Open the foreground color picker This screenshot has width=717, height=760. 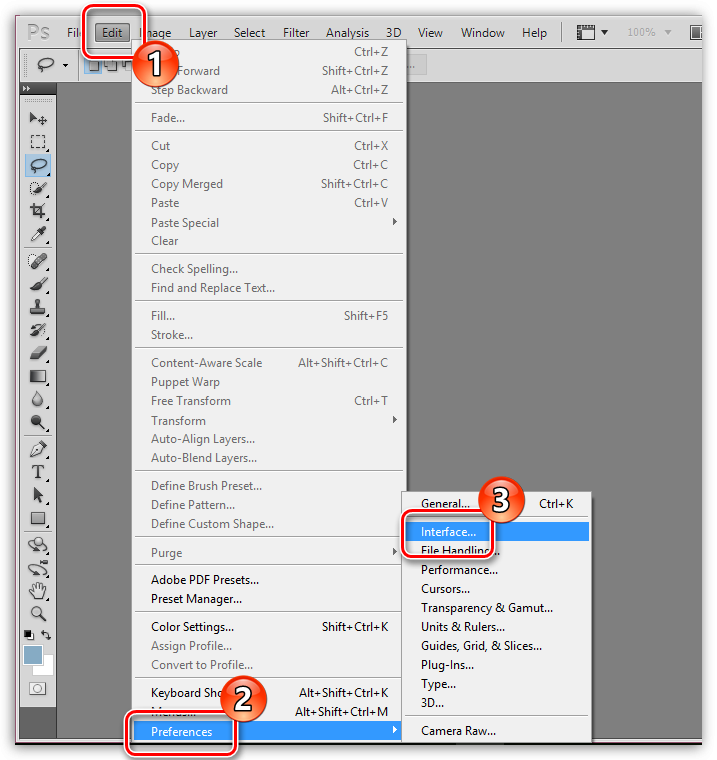point(33,655)
